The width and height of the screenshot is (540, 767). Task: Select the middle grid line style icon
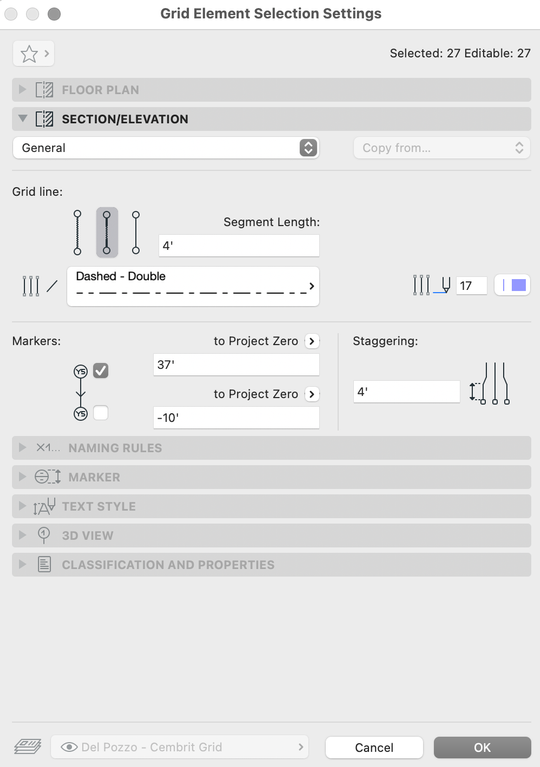coord(107,232)
